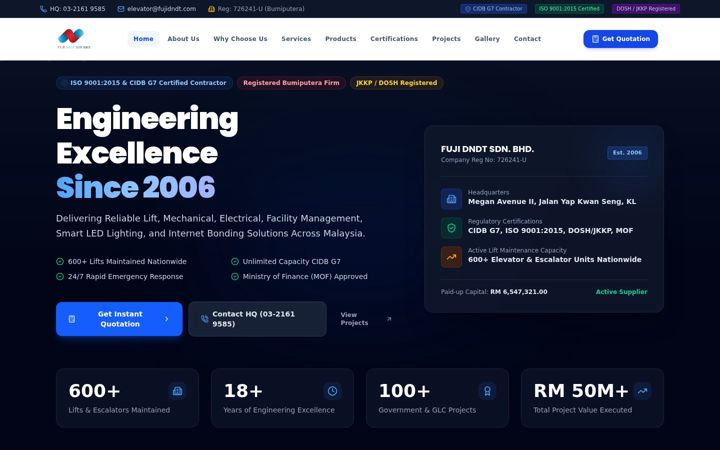
Task: Click the HQ: 03-2161 9585 phone link
Action: tap(73, 9)
